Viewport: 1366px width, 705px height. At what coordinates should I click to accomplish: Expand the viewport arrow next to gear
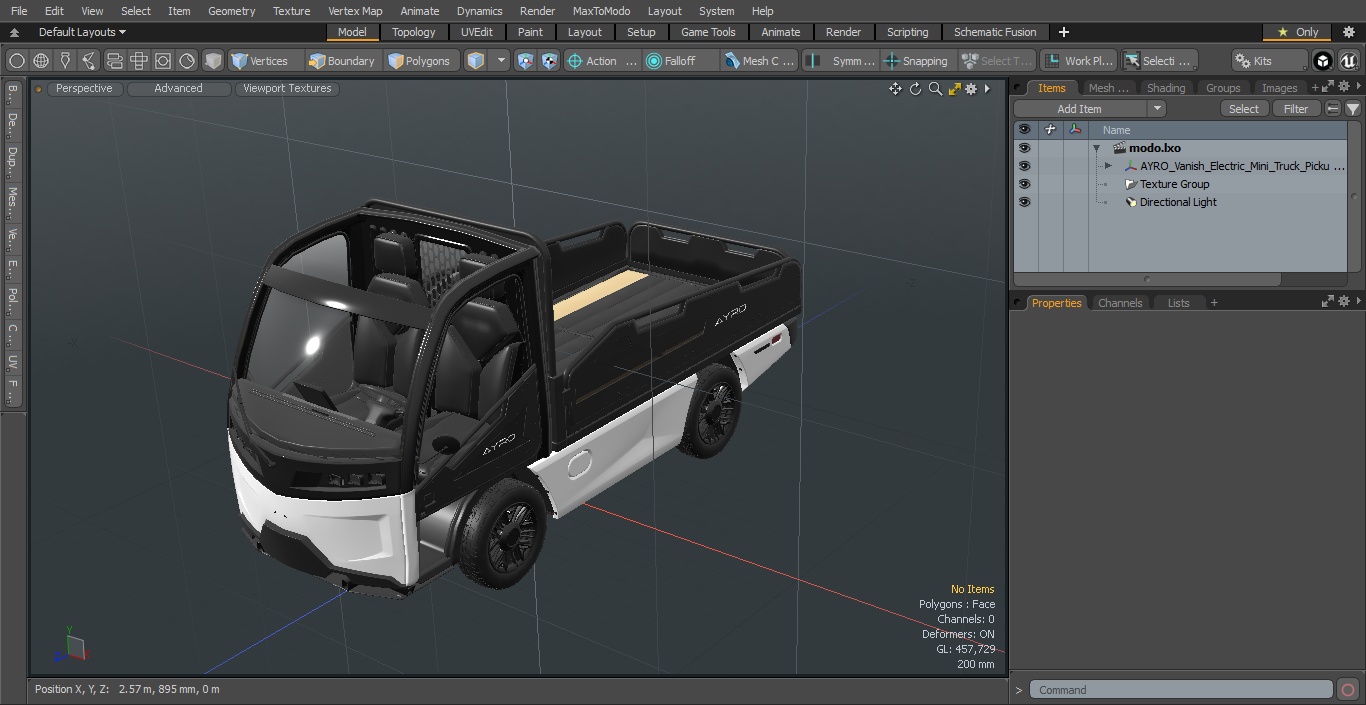click(x=987, y=89)
